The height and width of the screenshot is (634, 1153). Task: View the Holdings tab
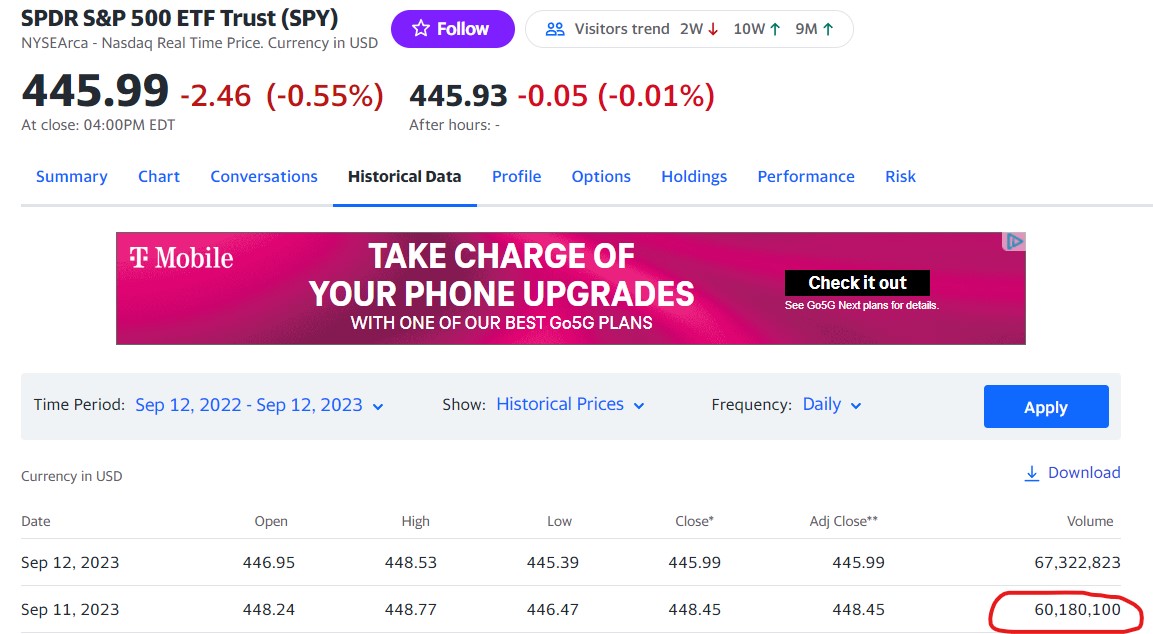click(694, 176)
